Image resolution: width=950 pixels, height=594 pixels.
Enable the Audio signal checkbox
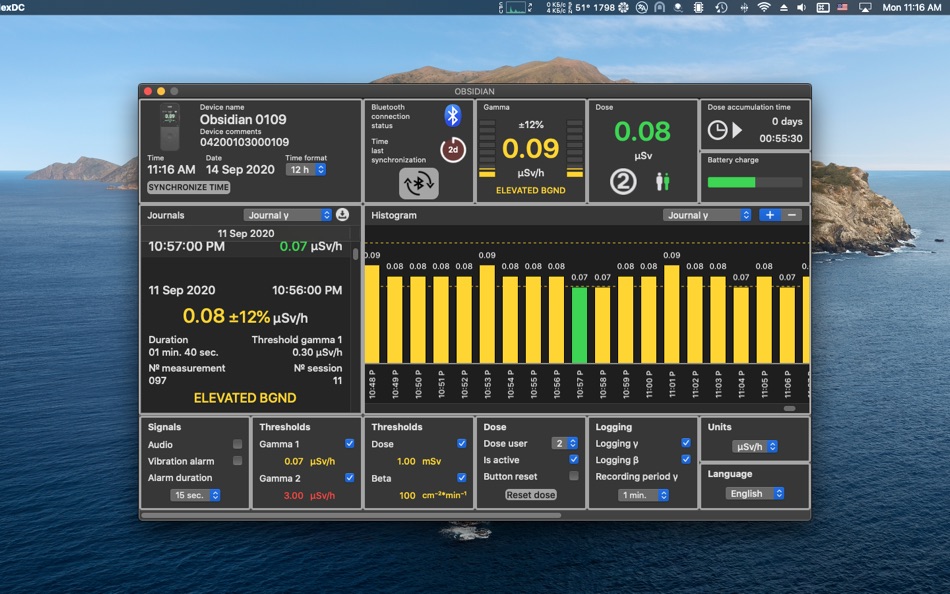pyautogui.click(x=237, y=444)
